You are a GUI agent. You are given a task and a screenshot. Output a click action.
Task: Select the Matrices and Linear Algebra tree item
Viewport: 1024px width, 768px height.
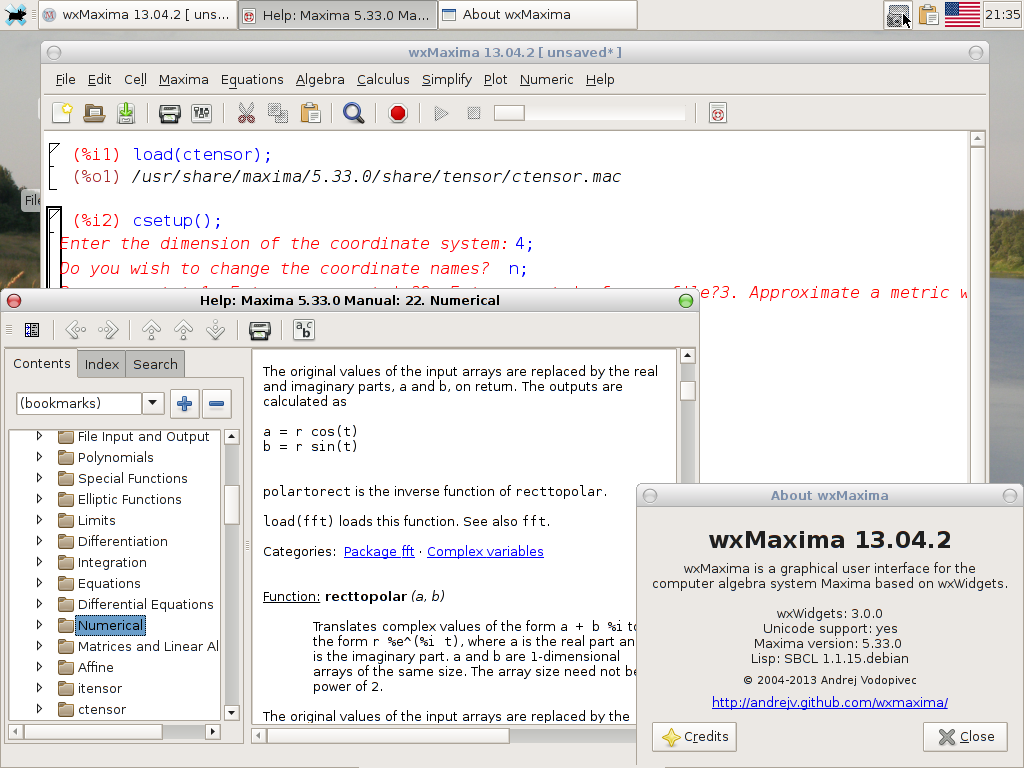[x=148, y=646]
